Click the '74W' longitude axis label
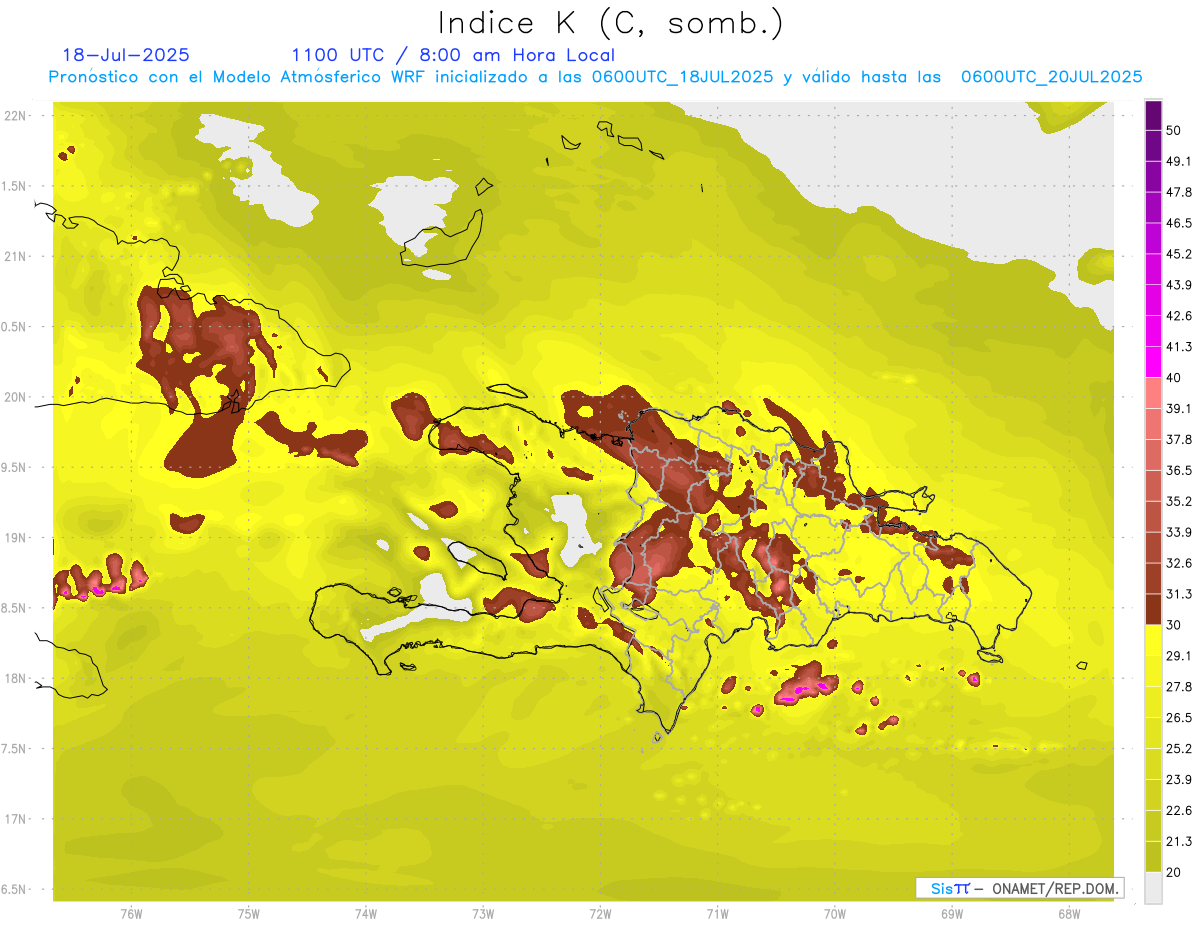This screenshot has height=927, width=1200. (366, 914)
